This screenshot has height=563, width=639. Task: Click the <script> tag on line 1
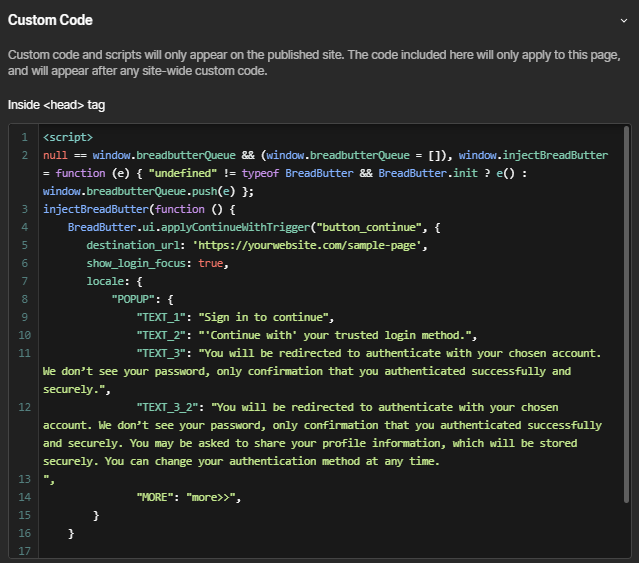click(68, 137)
